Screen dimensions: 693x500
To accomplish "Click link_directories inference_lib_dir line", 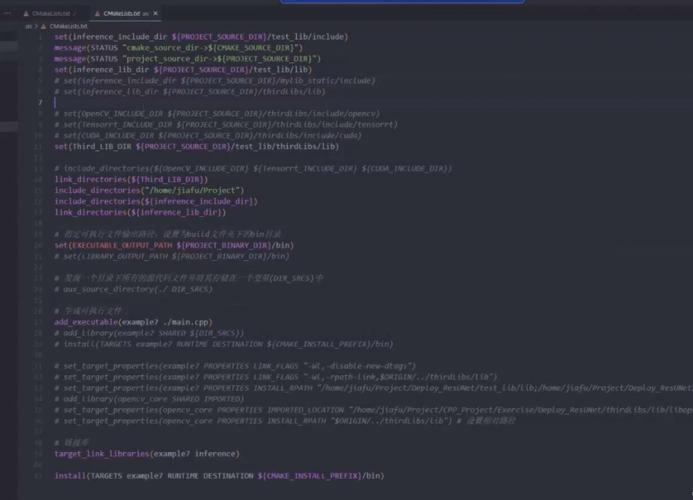I will pos(140,213).
